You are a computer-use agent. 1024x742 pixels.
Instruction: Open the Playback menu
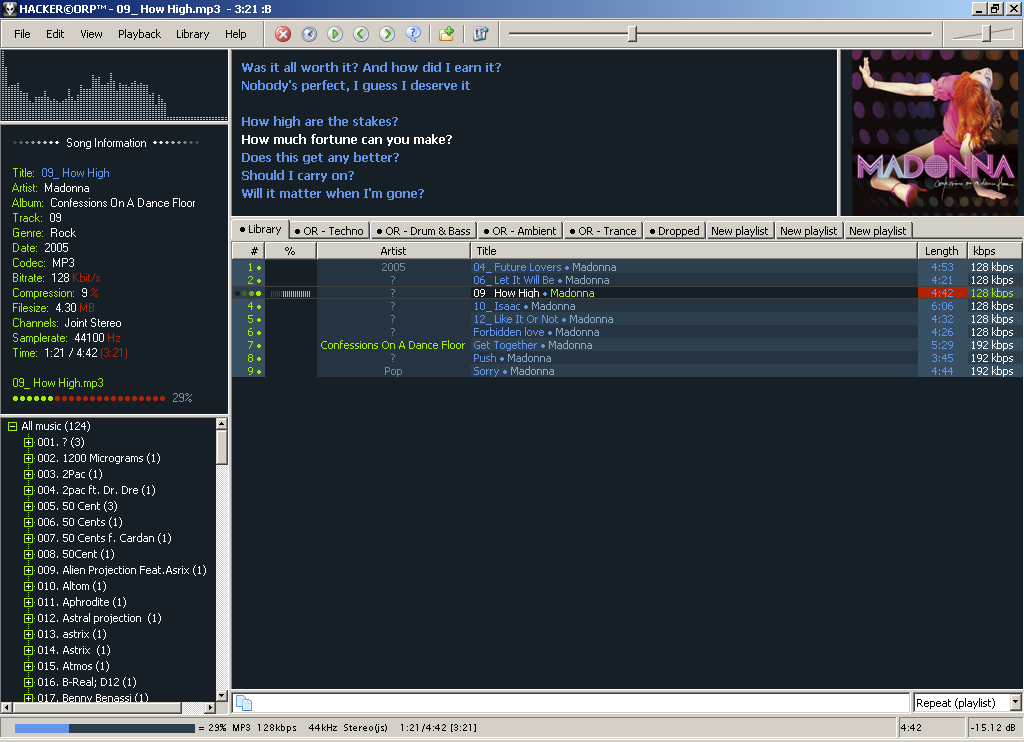click(x=139, y=34)
